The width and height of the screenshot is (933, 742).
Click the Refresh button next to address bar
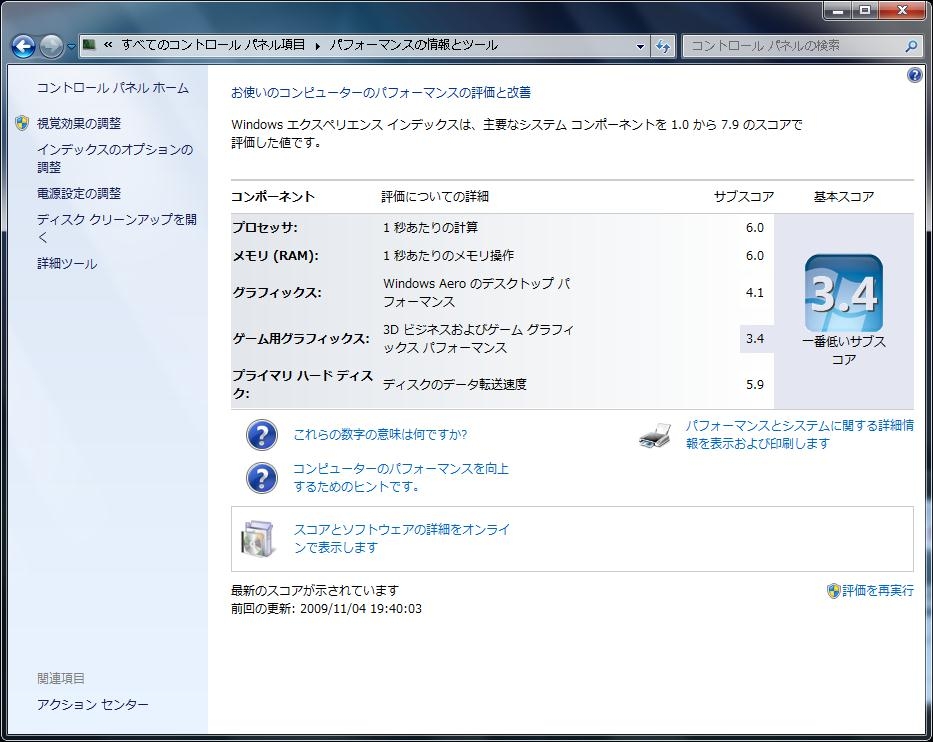[x=663, y=46]
